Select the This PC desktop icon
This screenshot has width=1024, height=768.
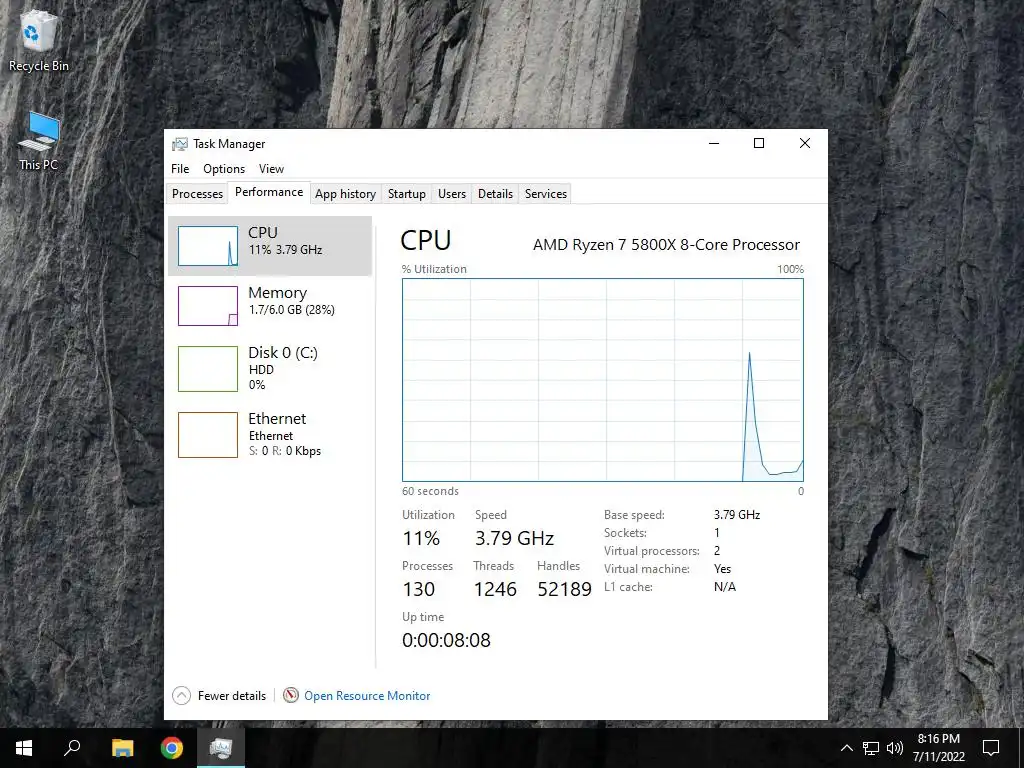pos(39,141)
